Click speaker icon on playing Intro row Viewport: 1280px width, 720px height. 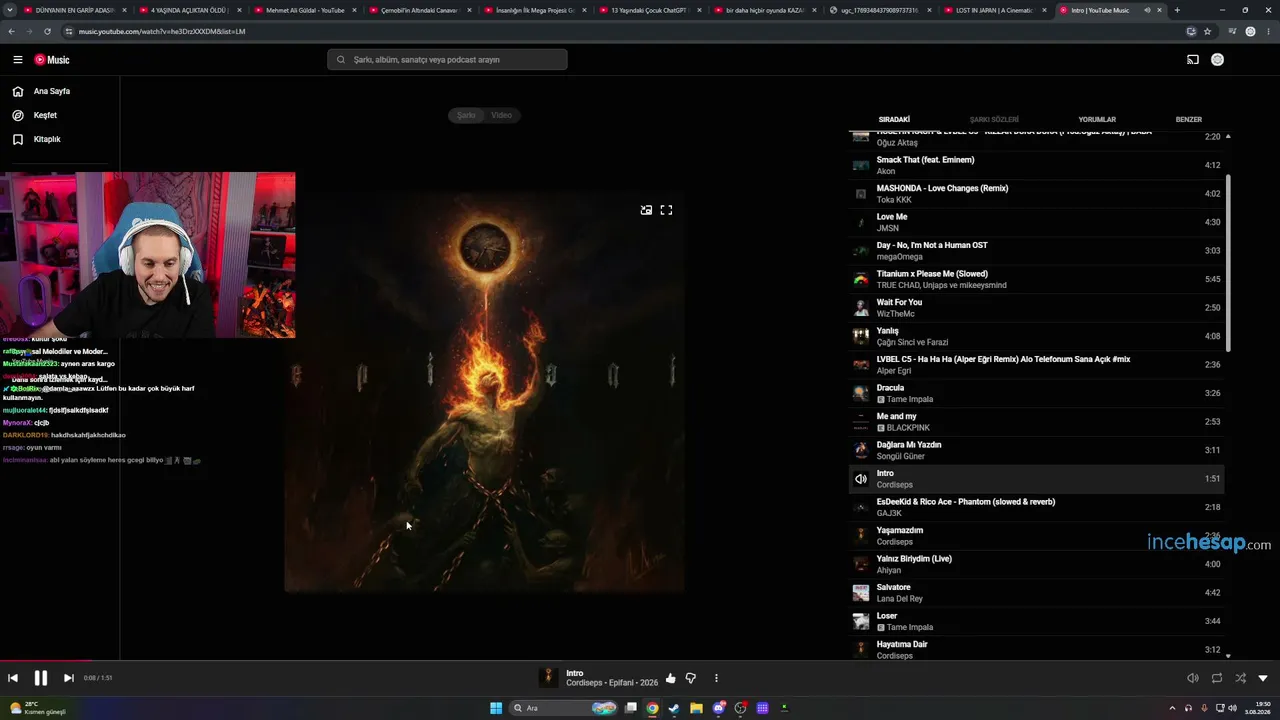[x=860, y=479]
